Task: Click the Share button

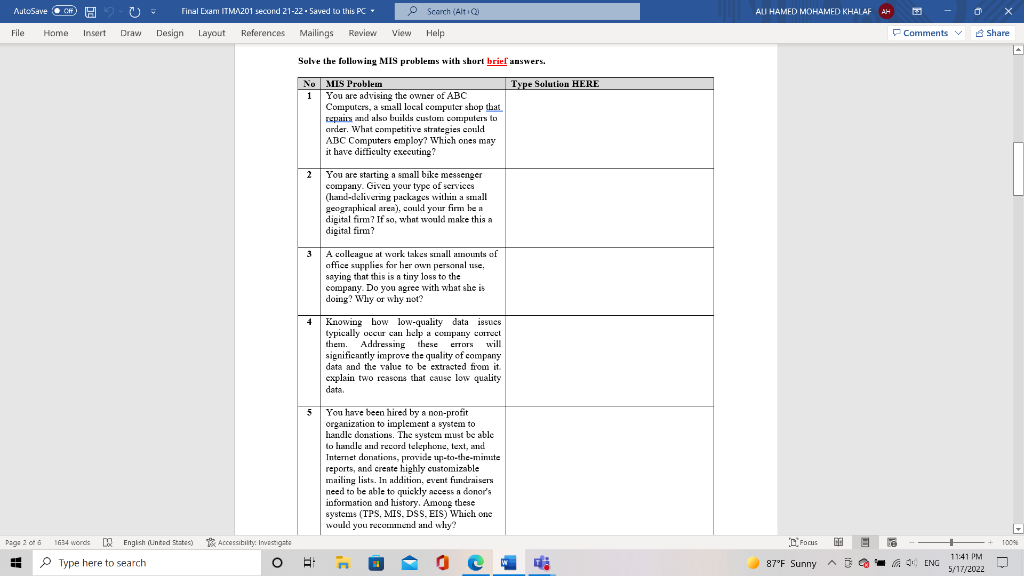Action: tap(993, 33)
